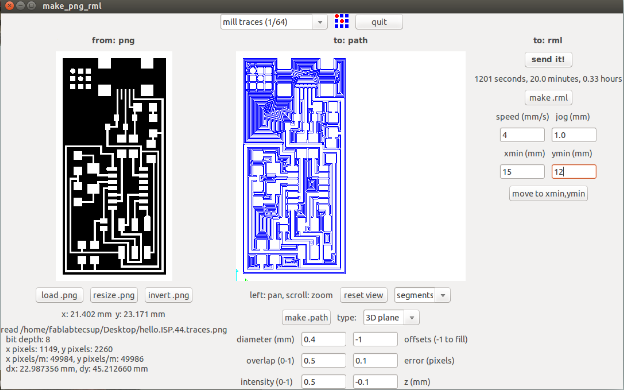This screenshot has height=390, width=624.
Task: Focus the error (pixels) field
Action: click(x=375, y=361)
